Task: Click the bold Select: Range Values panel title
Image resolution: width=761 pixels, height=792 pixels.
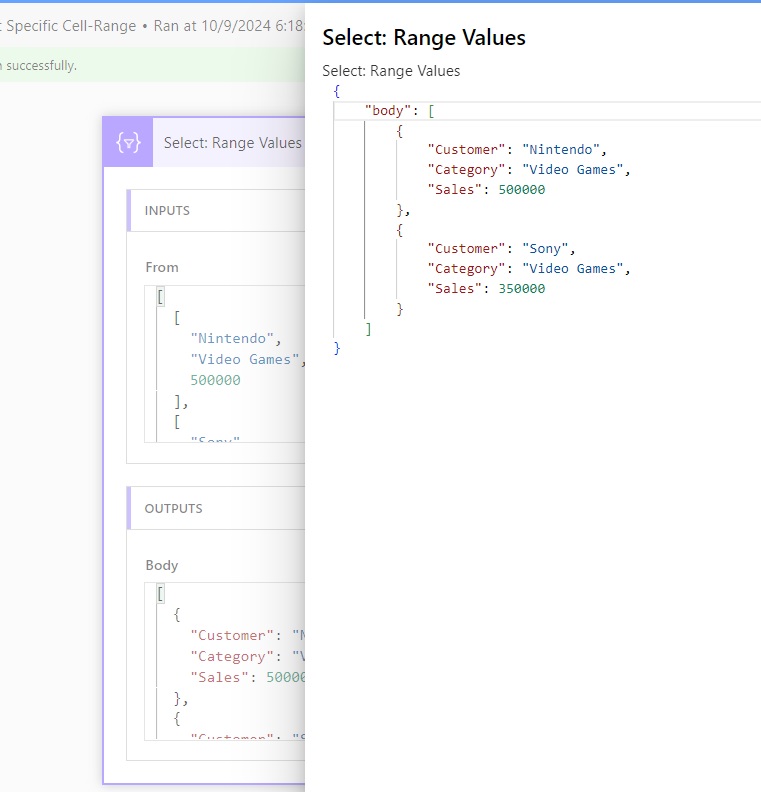Action: click(423, 38)
